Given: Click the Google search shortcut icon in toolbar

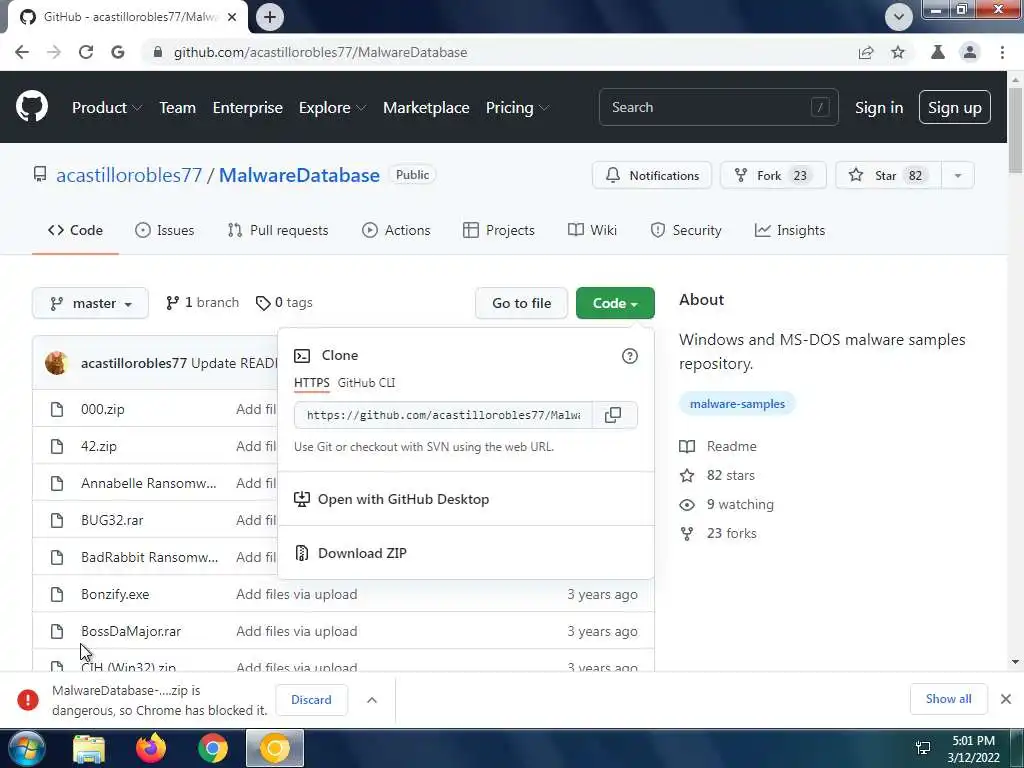Looking at the screenshot, I should (118, 52).
